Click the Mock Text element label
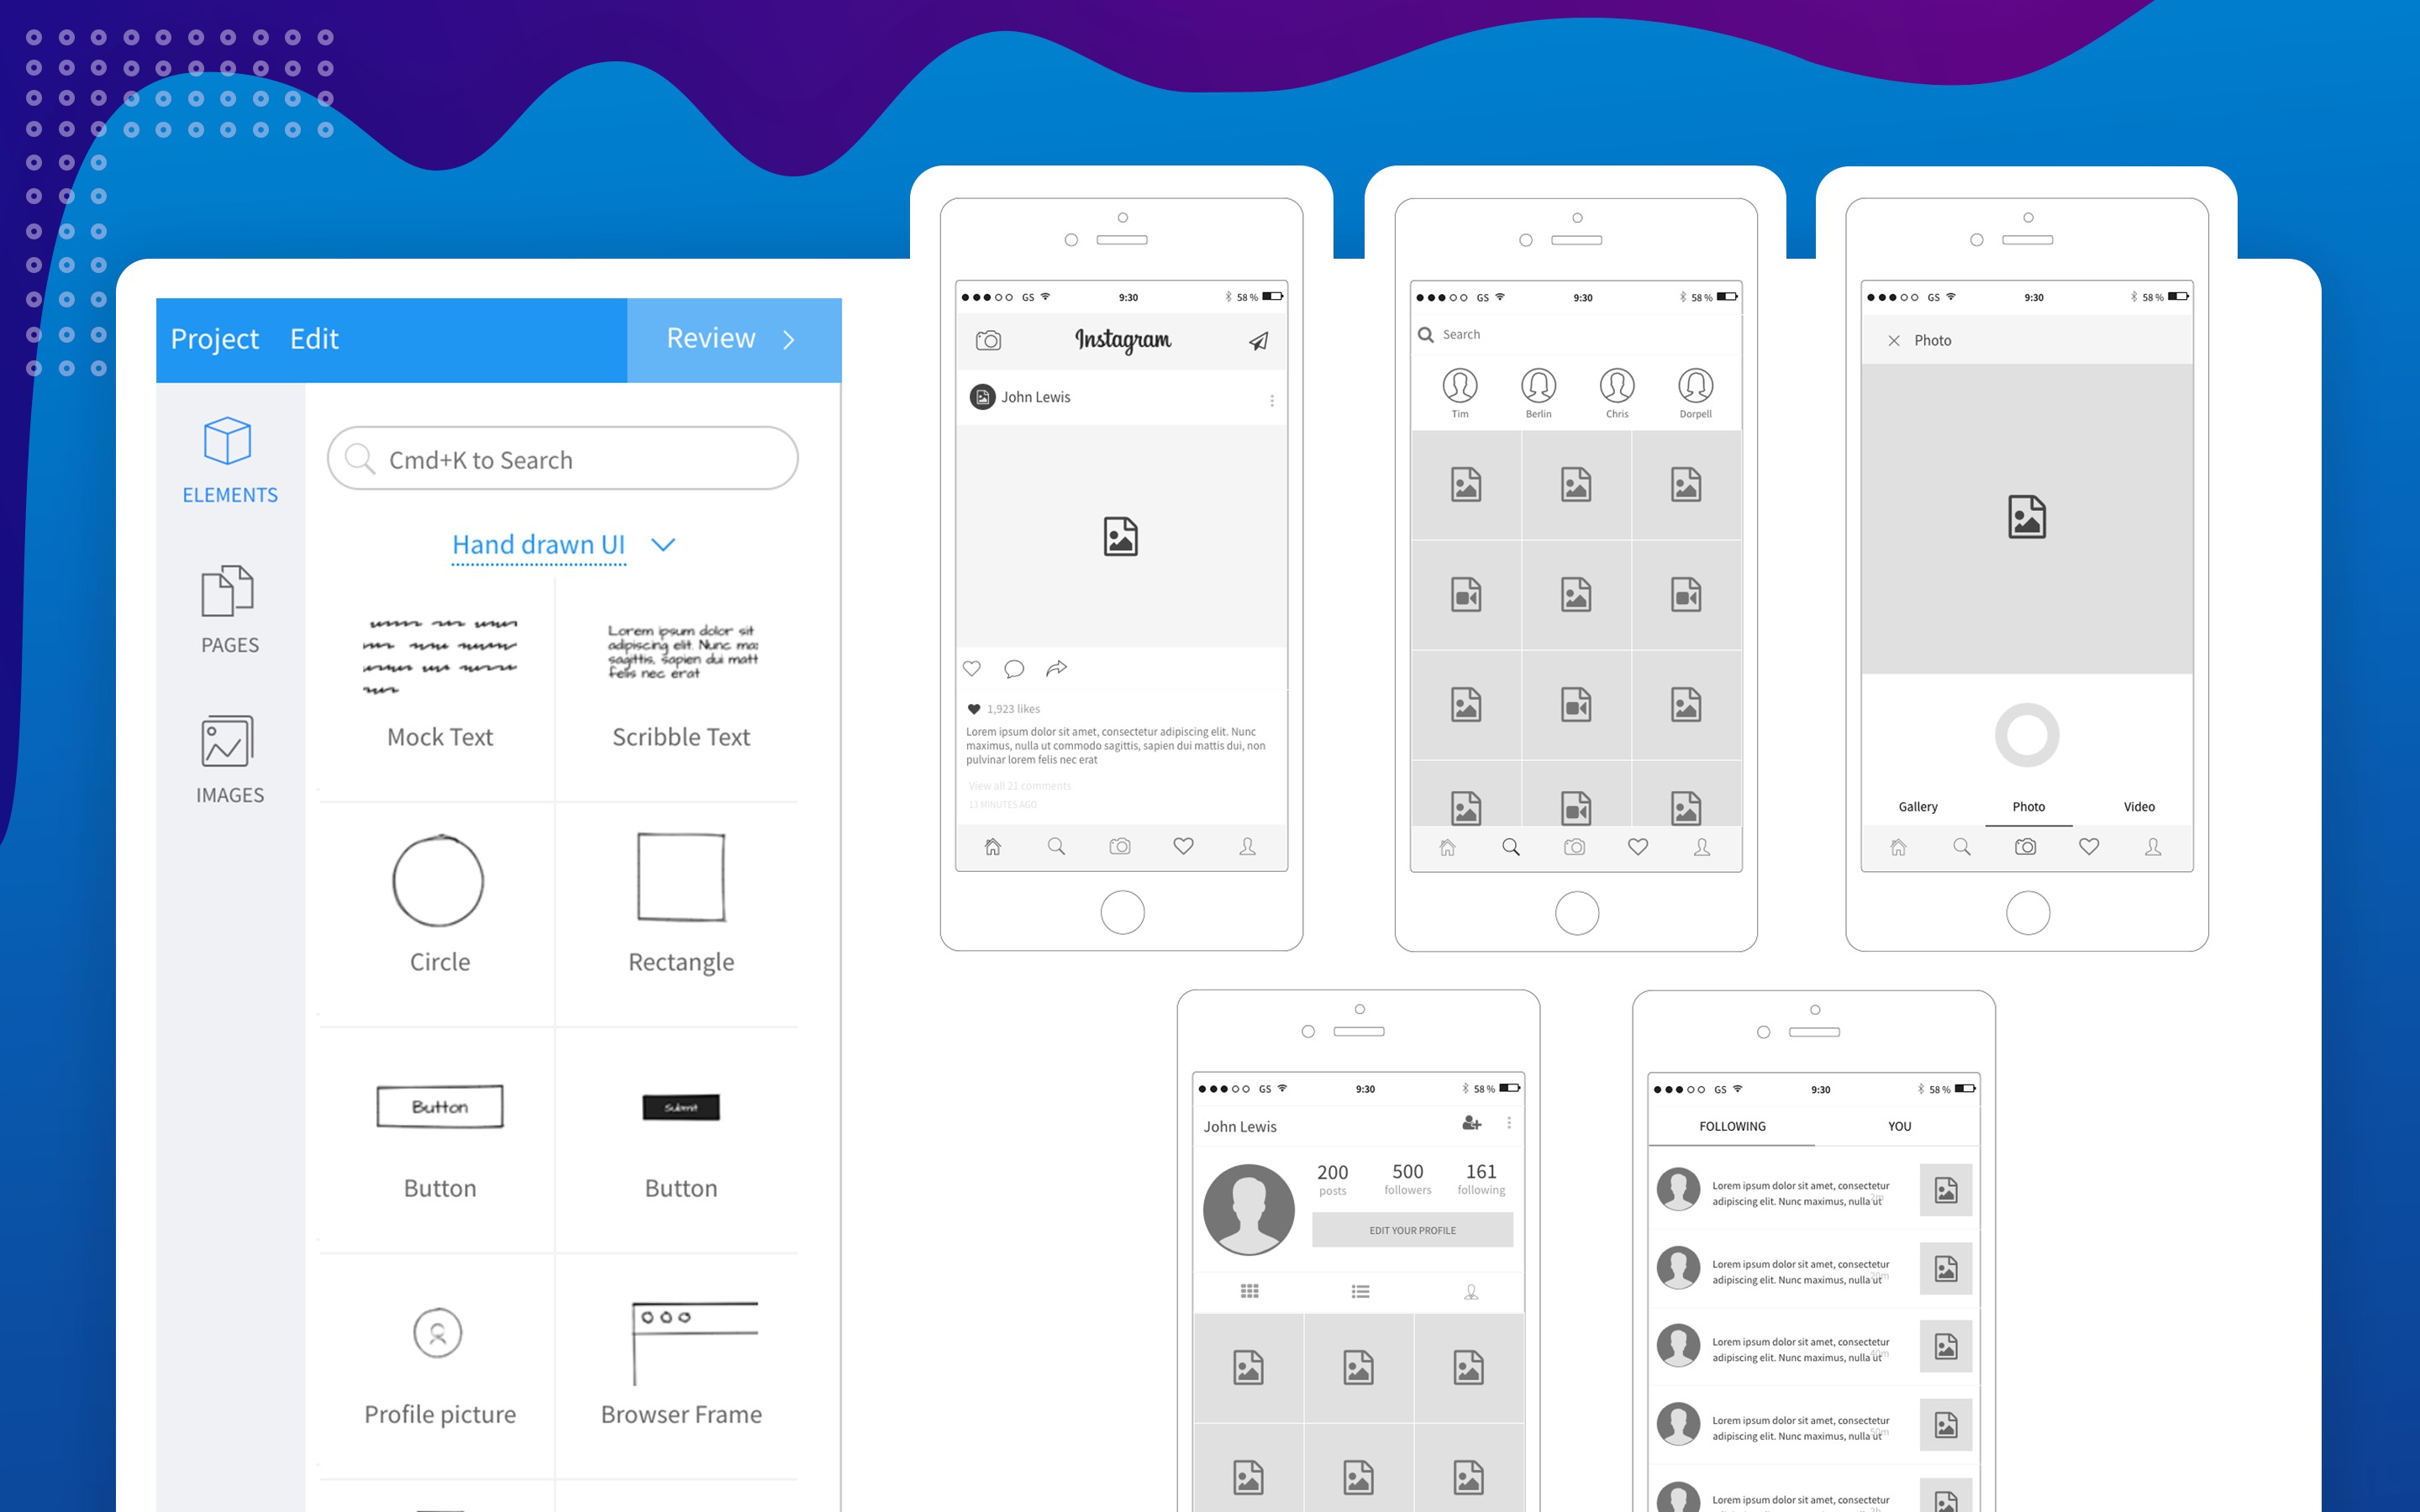Image resolution: width=2420 pixels, height=1512 pixels. 439,735
